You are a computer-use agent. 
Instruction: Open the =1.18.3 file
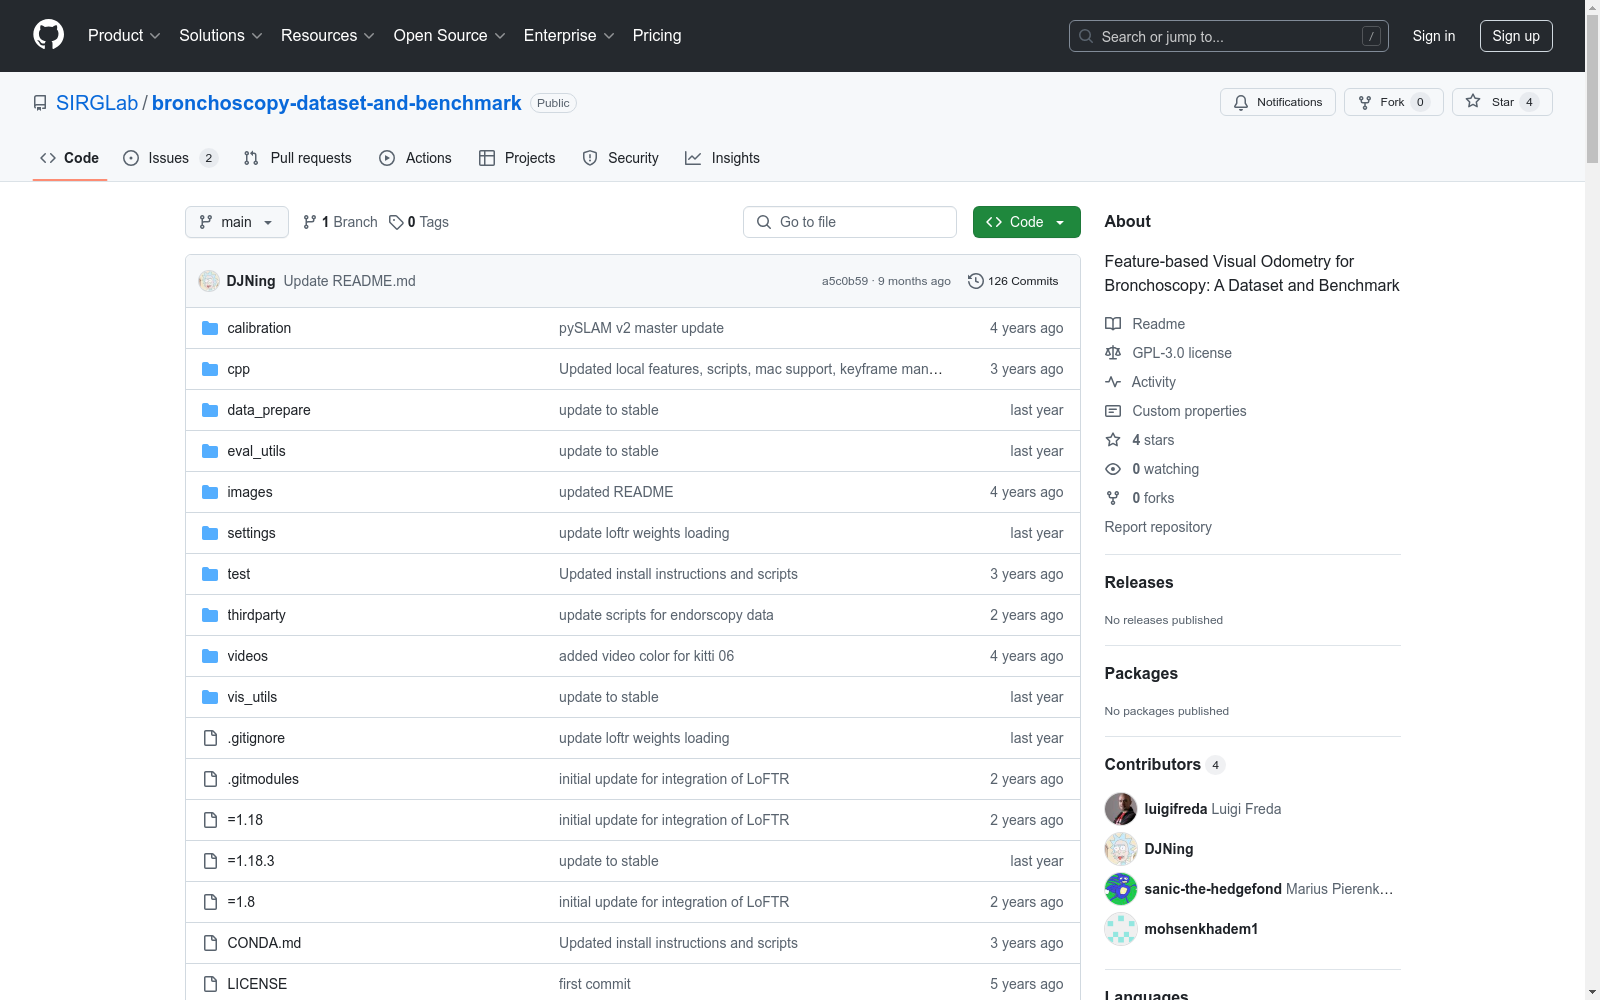(251, 861)
